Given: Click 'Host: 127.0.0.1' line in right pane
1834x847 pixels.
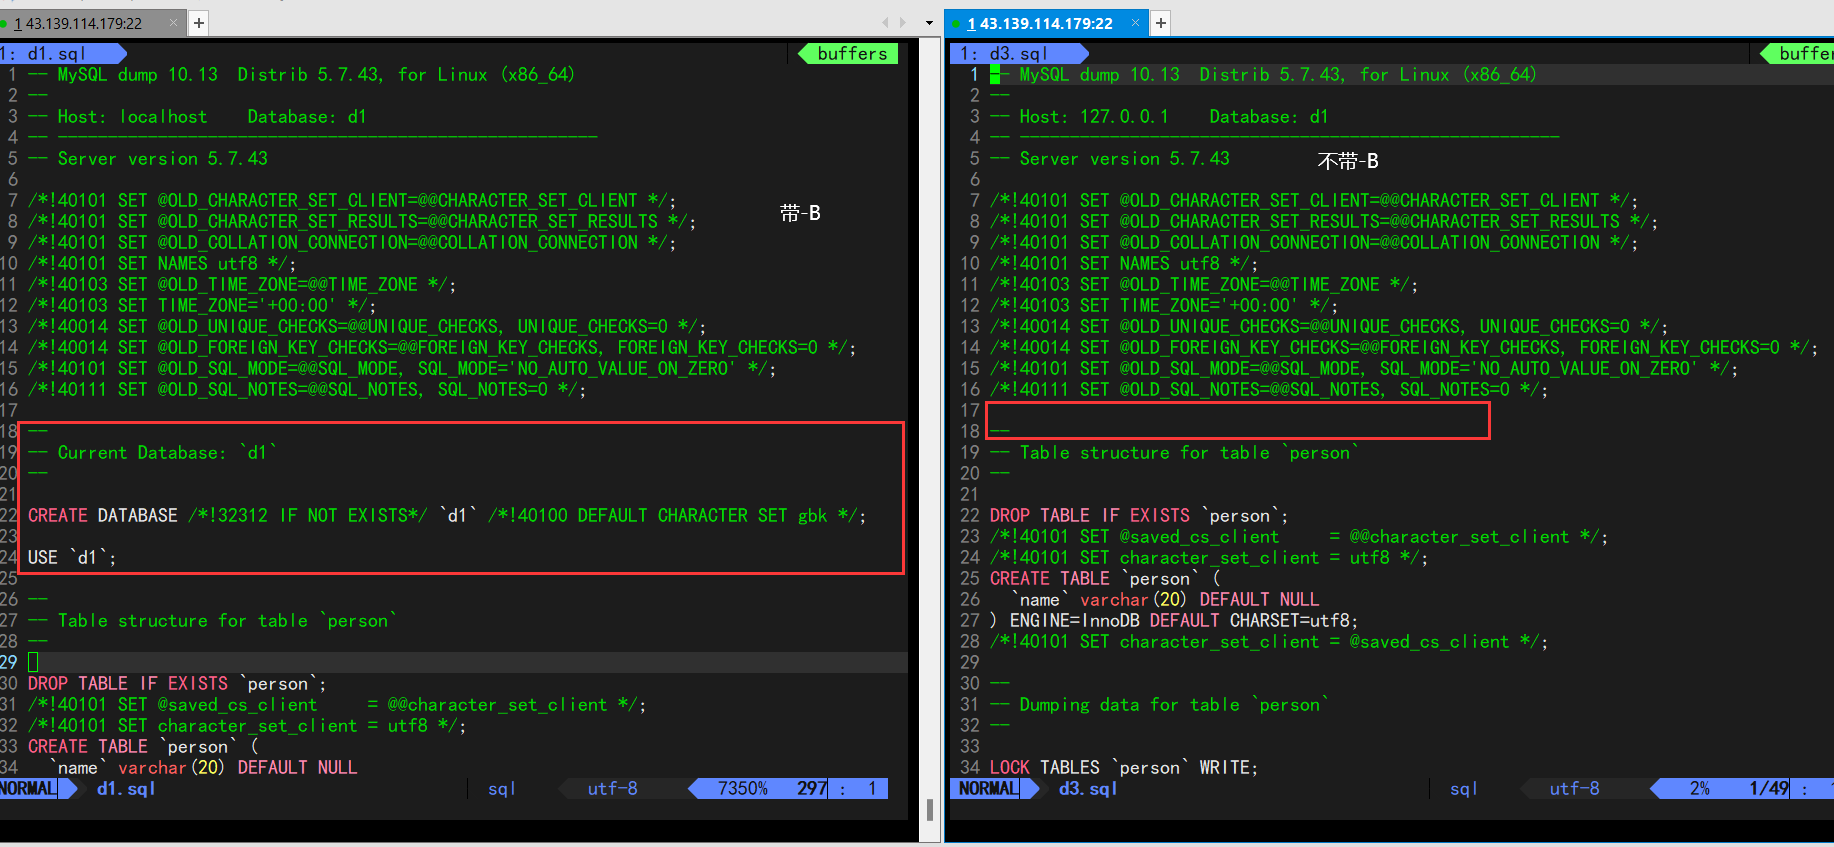Looking at the screenshot, I should pyautogui.click(x=1159, y=117).
